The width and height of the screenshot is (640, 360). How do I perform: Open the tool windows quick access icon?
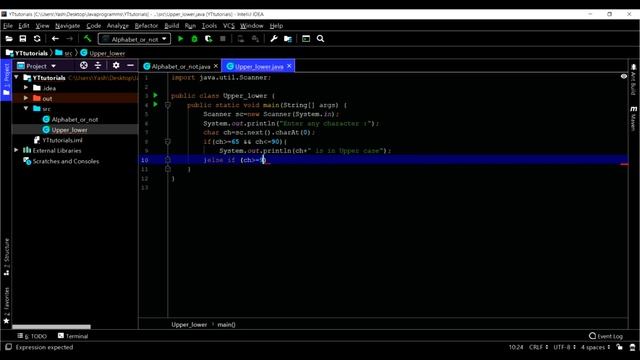(x=8, y=347)
